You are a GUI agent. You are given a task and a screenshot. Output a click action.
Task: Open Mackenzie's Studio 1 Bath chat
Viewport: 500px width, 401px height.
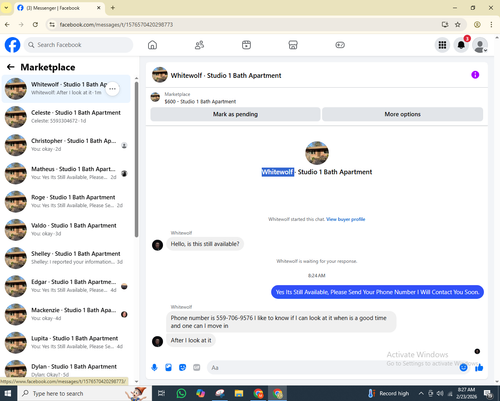click(66, 314)
